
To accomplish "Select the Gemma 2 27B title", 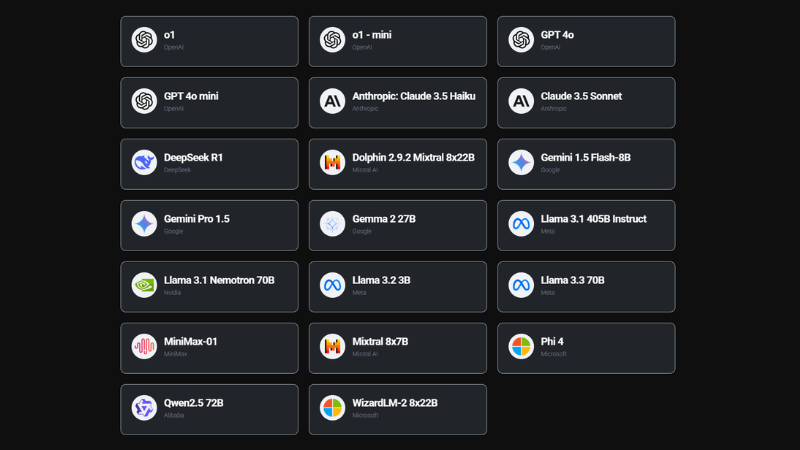I will point(384,219).
